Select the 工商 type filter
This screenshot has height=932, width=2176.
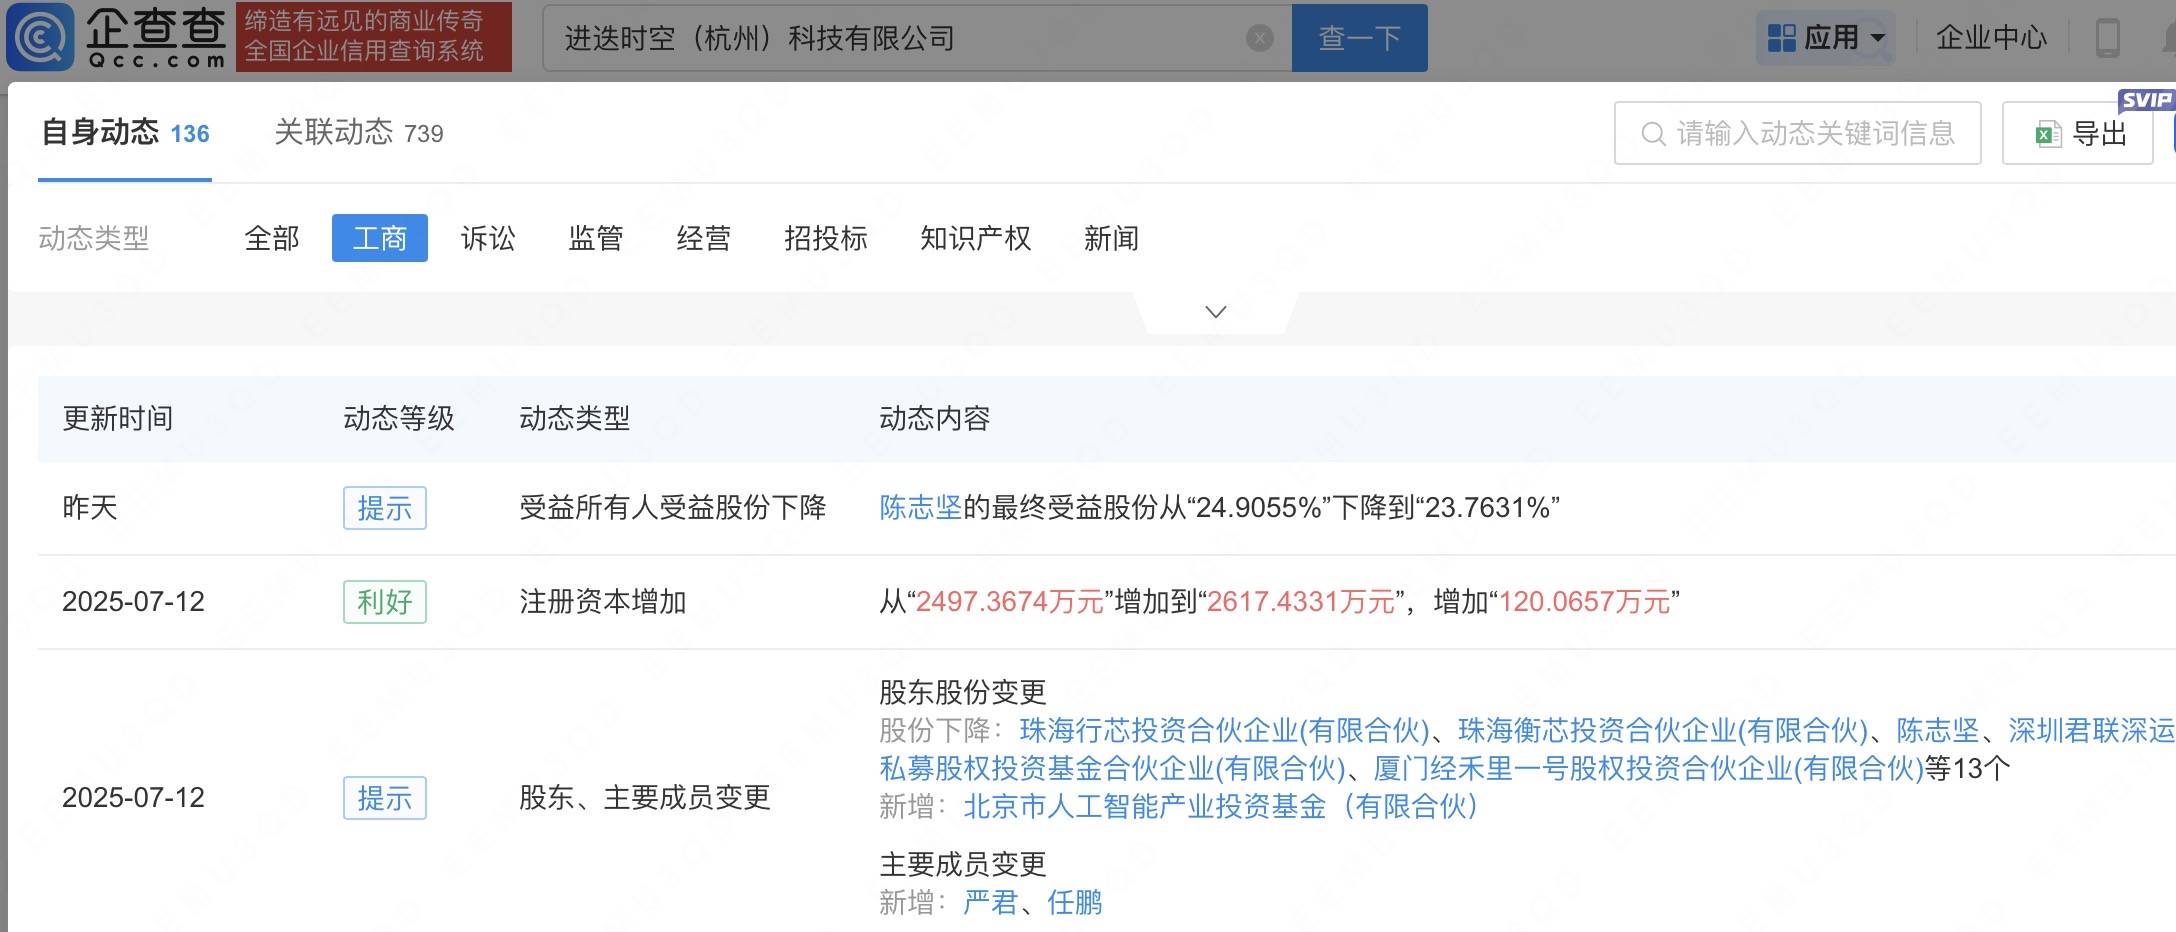[x=380, y=238]
